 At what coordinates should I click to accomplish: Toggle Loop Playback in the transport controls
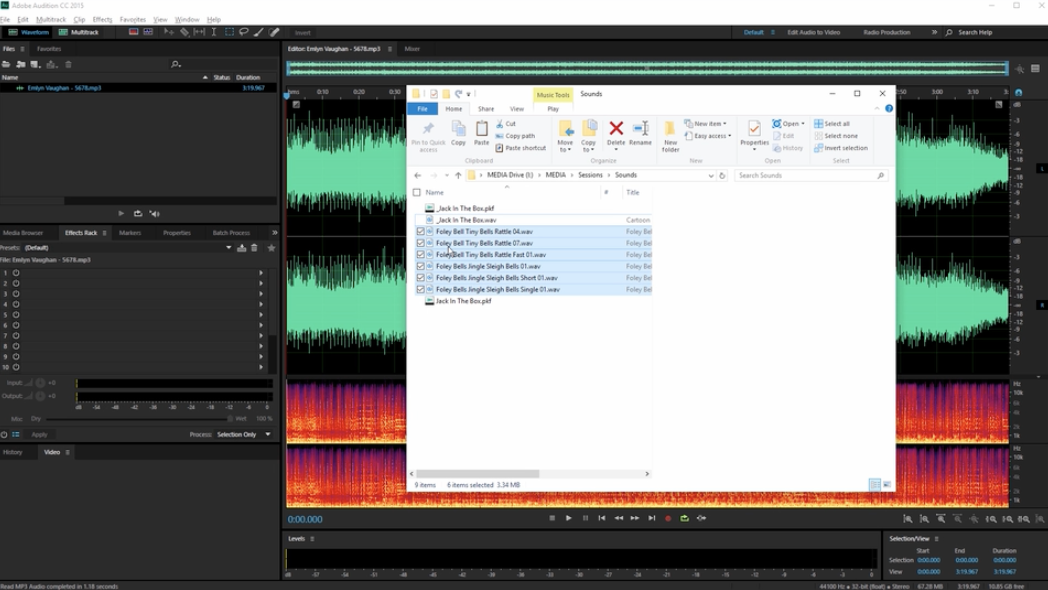pyautogui.click(x=685, y=518)
